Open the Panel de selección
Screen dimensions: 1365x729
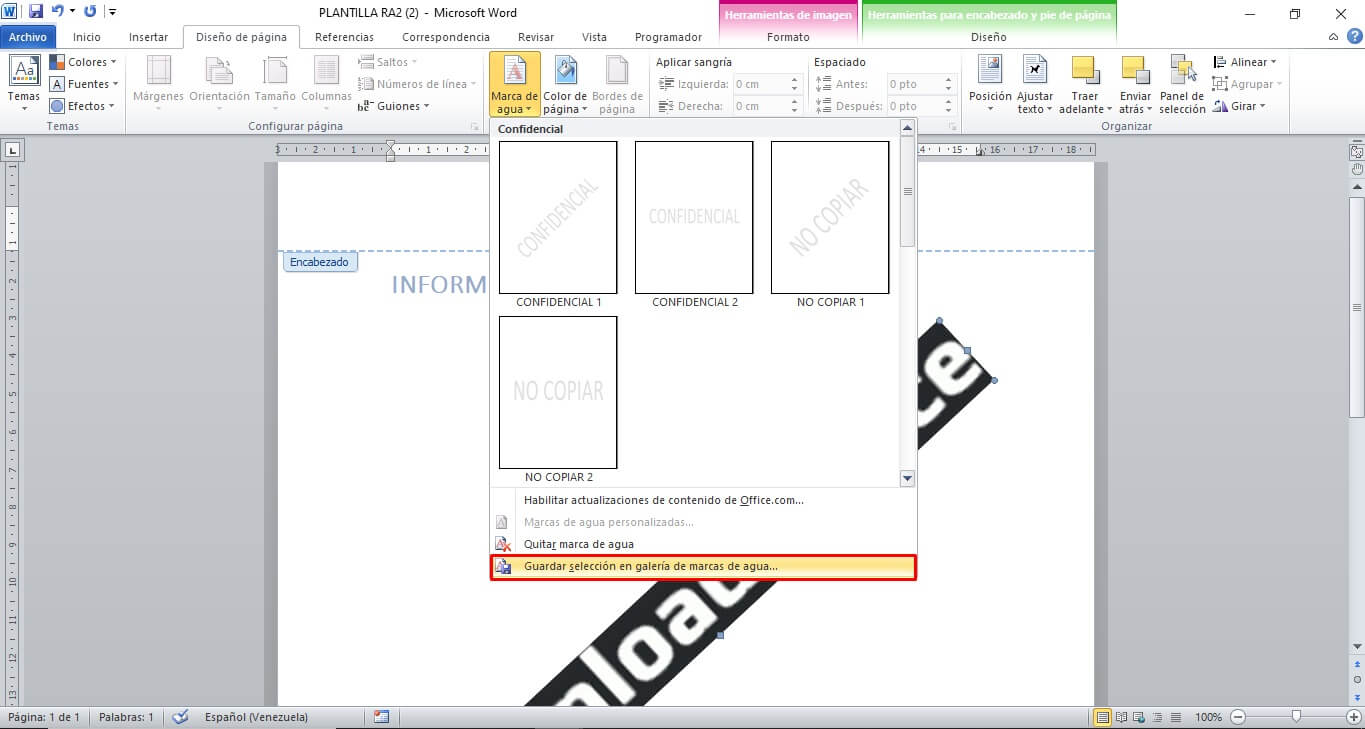[x=1183, y=84]
